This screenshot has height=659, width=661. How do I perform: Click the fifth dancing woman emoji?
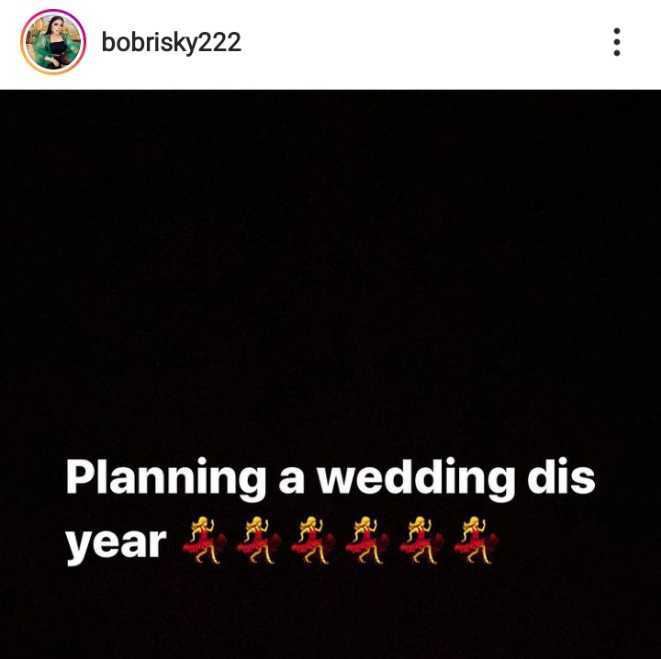pyautogui.click(x=422, y=541)
